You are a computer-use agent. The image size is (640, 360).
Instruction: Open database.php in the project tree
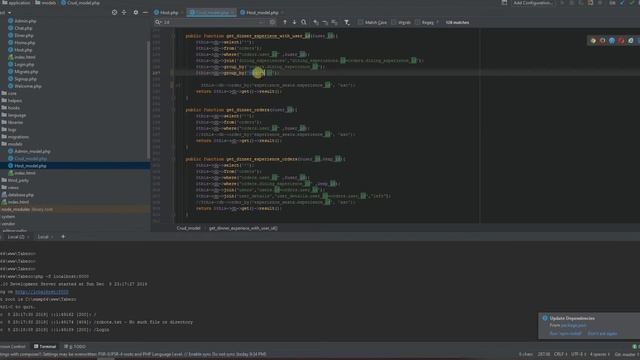[x=18, y=195]
